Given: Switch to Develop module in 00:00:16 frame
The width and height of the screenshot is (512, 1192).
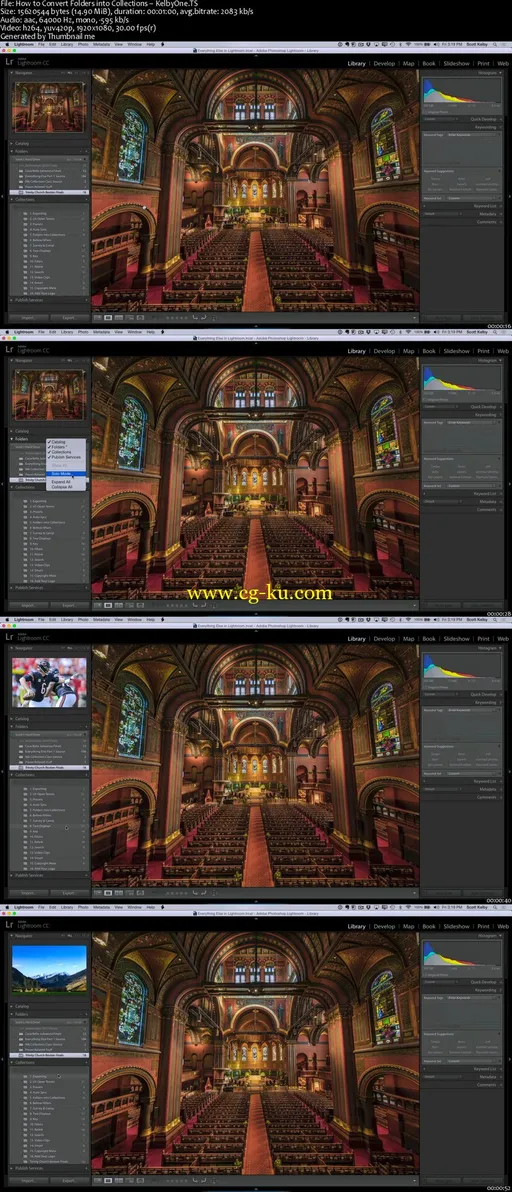Looking at the screenshot, I should [x=384, y=64].
